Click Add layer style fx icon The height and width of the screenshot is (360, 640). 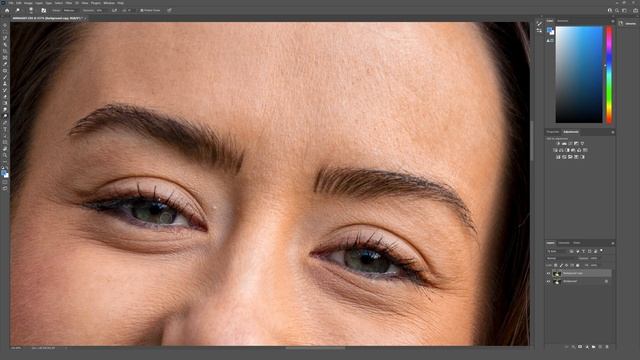(x=573, y=347)
